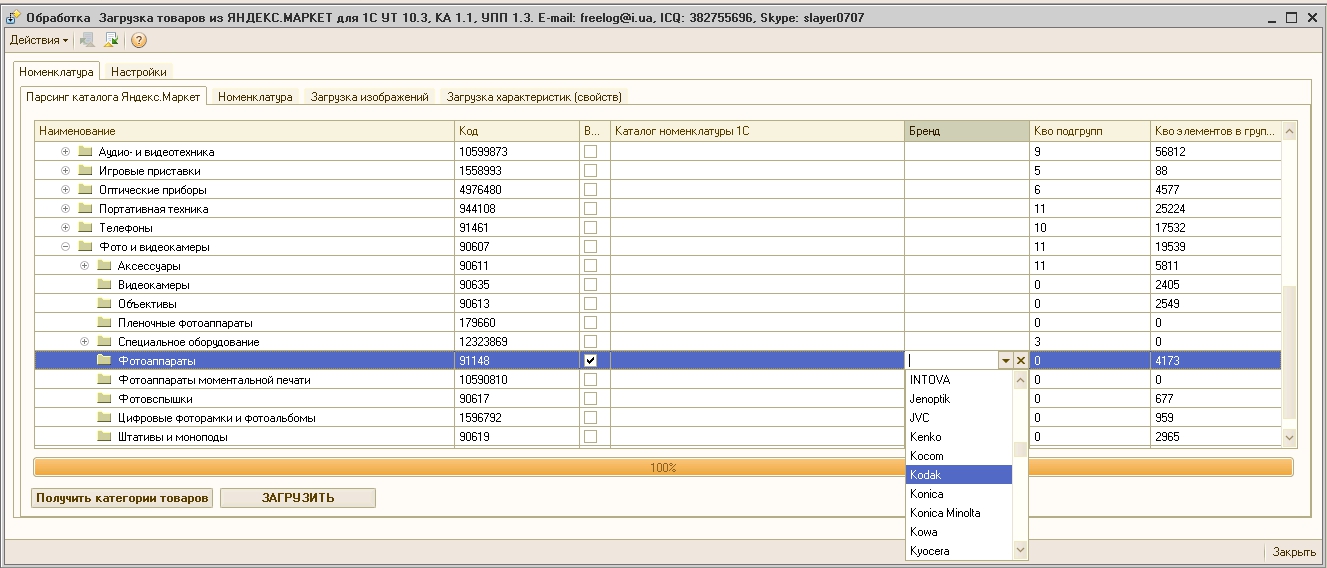
Task: Switch to Загрузка изображений tab
Action: pyautogui.click(x=369, y=97)
